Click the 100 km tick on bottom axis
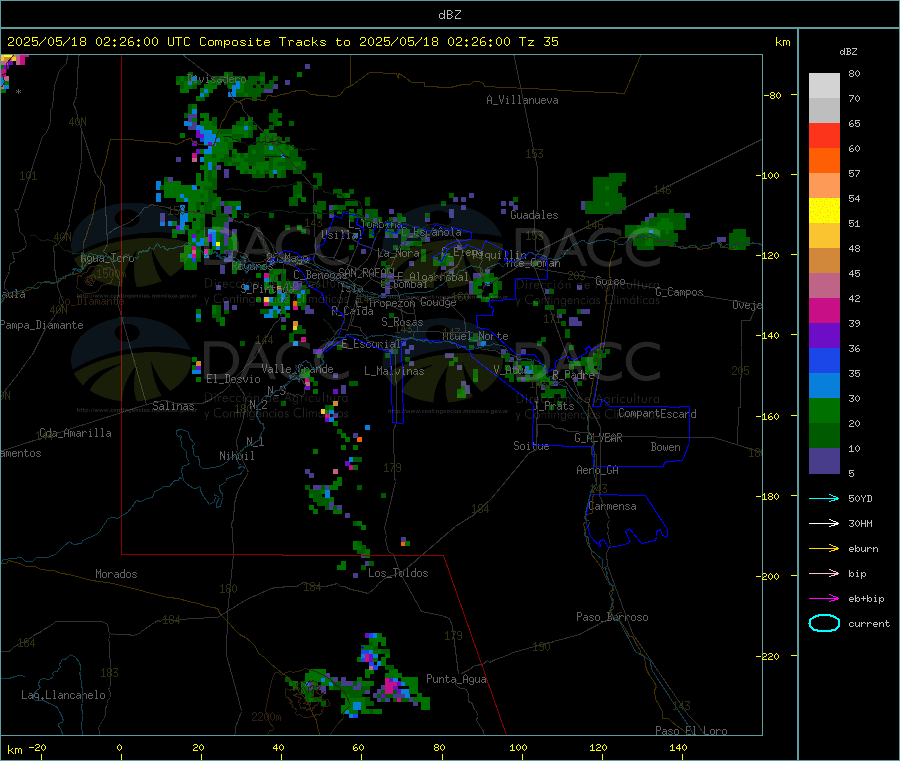Image resolution: width=900 pixels, height=761 pixels. tap(518, 747)
